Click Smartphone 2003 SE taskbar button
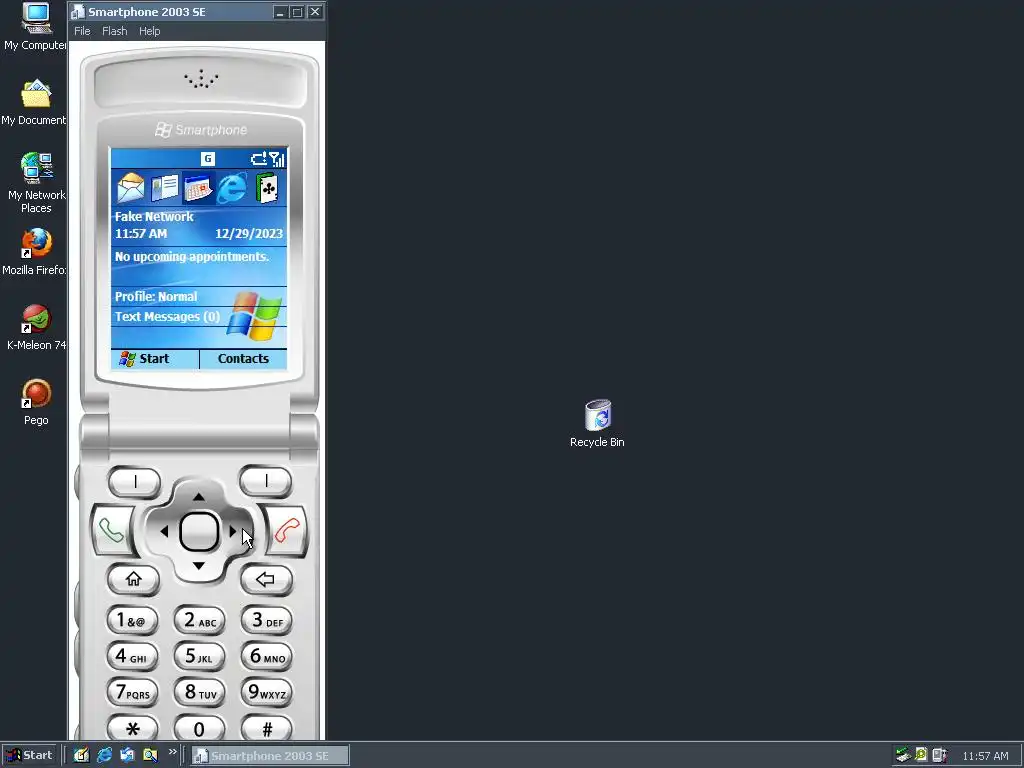 tap(270, 756)
